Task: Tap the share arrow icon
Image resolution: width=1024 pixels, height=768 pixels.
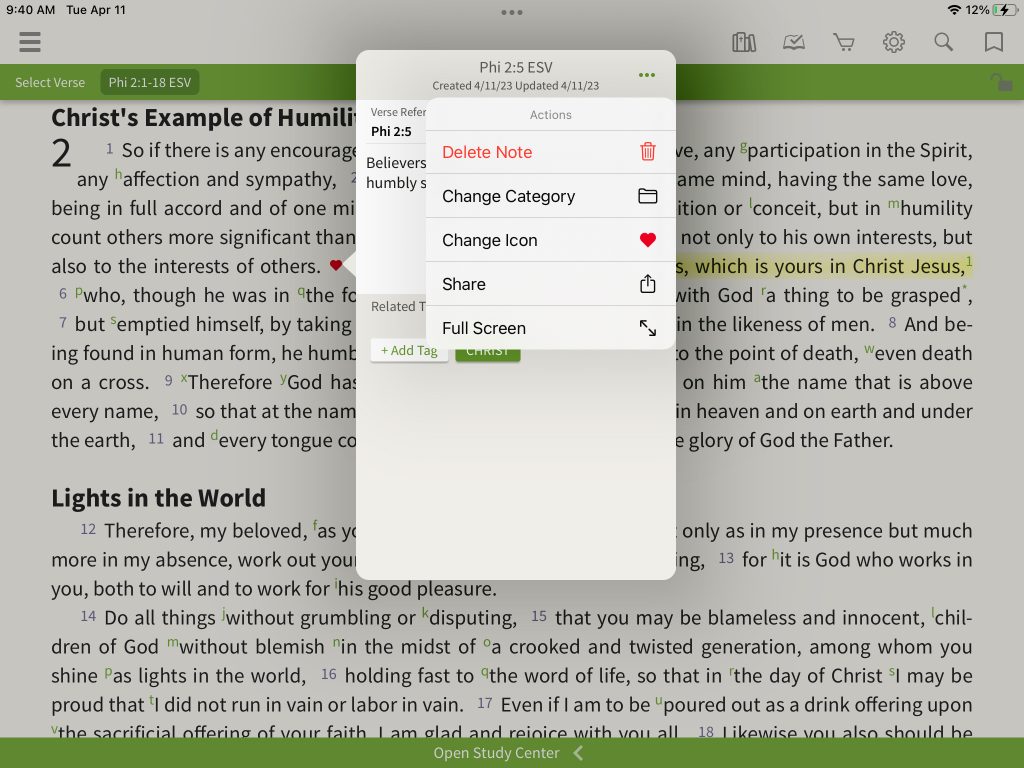Action: [647, 283]
